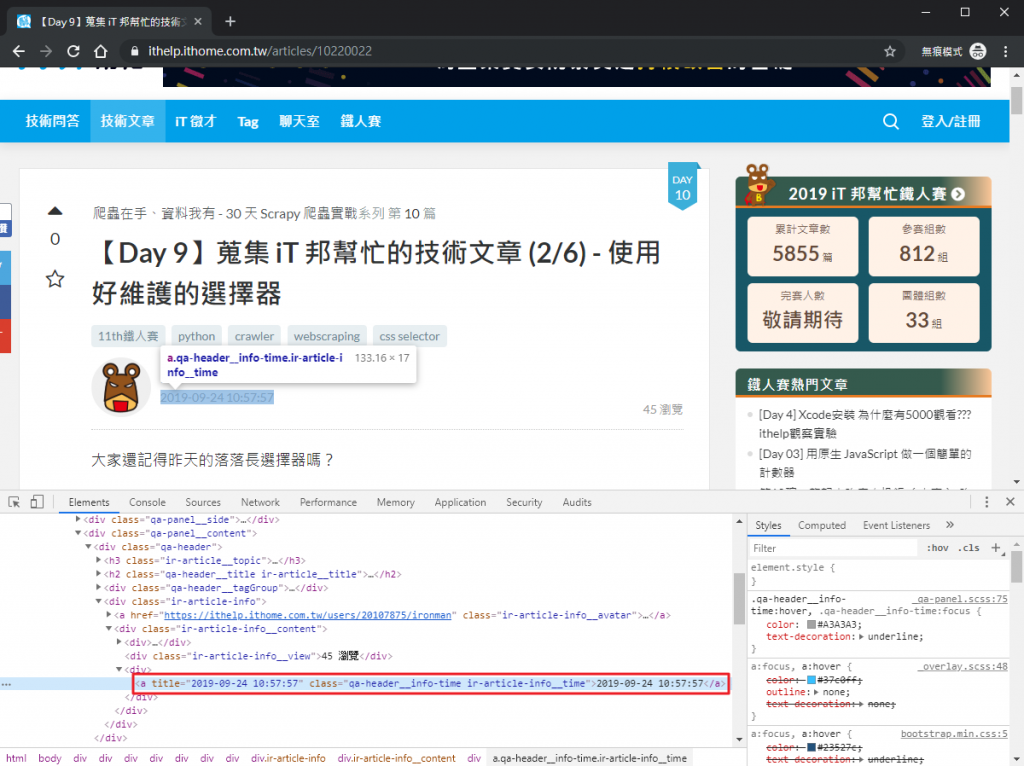
Task: Click the #A3A3A3 color swatch
Action: click(811, 625)
